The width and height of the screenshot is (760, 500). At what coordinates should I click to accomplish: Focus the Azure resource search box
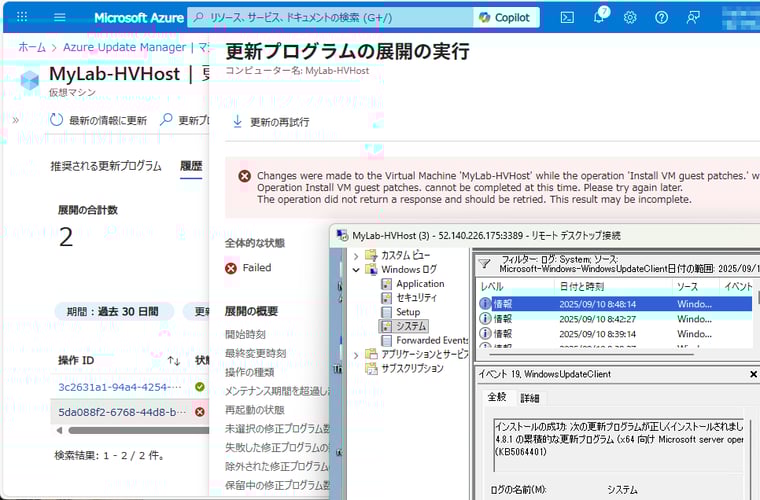[330, 18]
